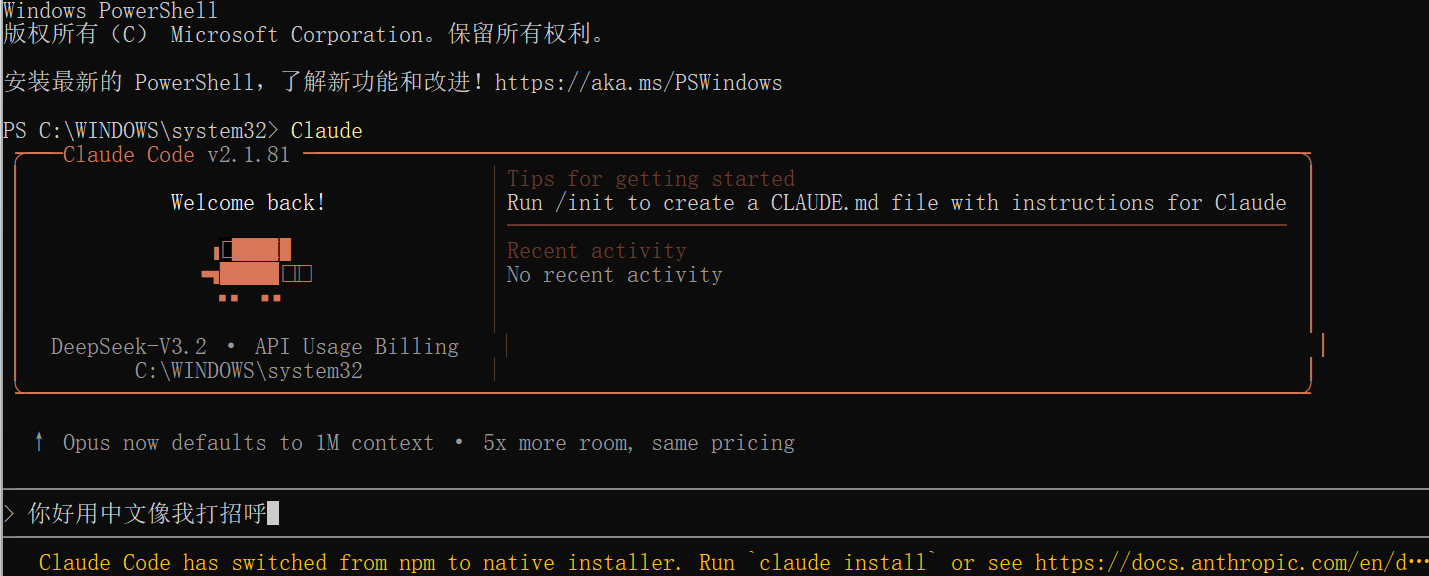
Task: Click the text cursor block after 招呼
Action: (x=273, y=514)
